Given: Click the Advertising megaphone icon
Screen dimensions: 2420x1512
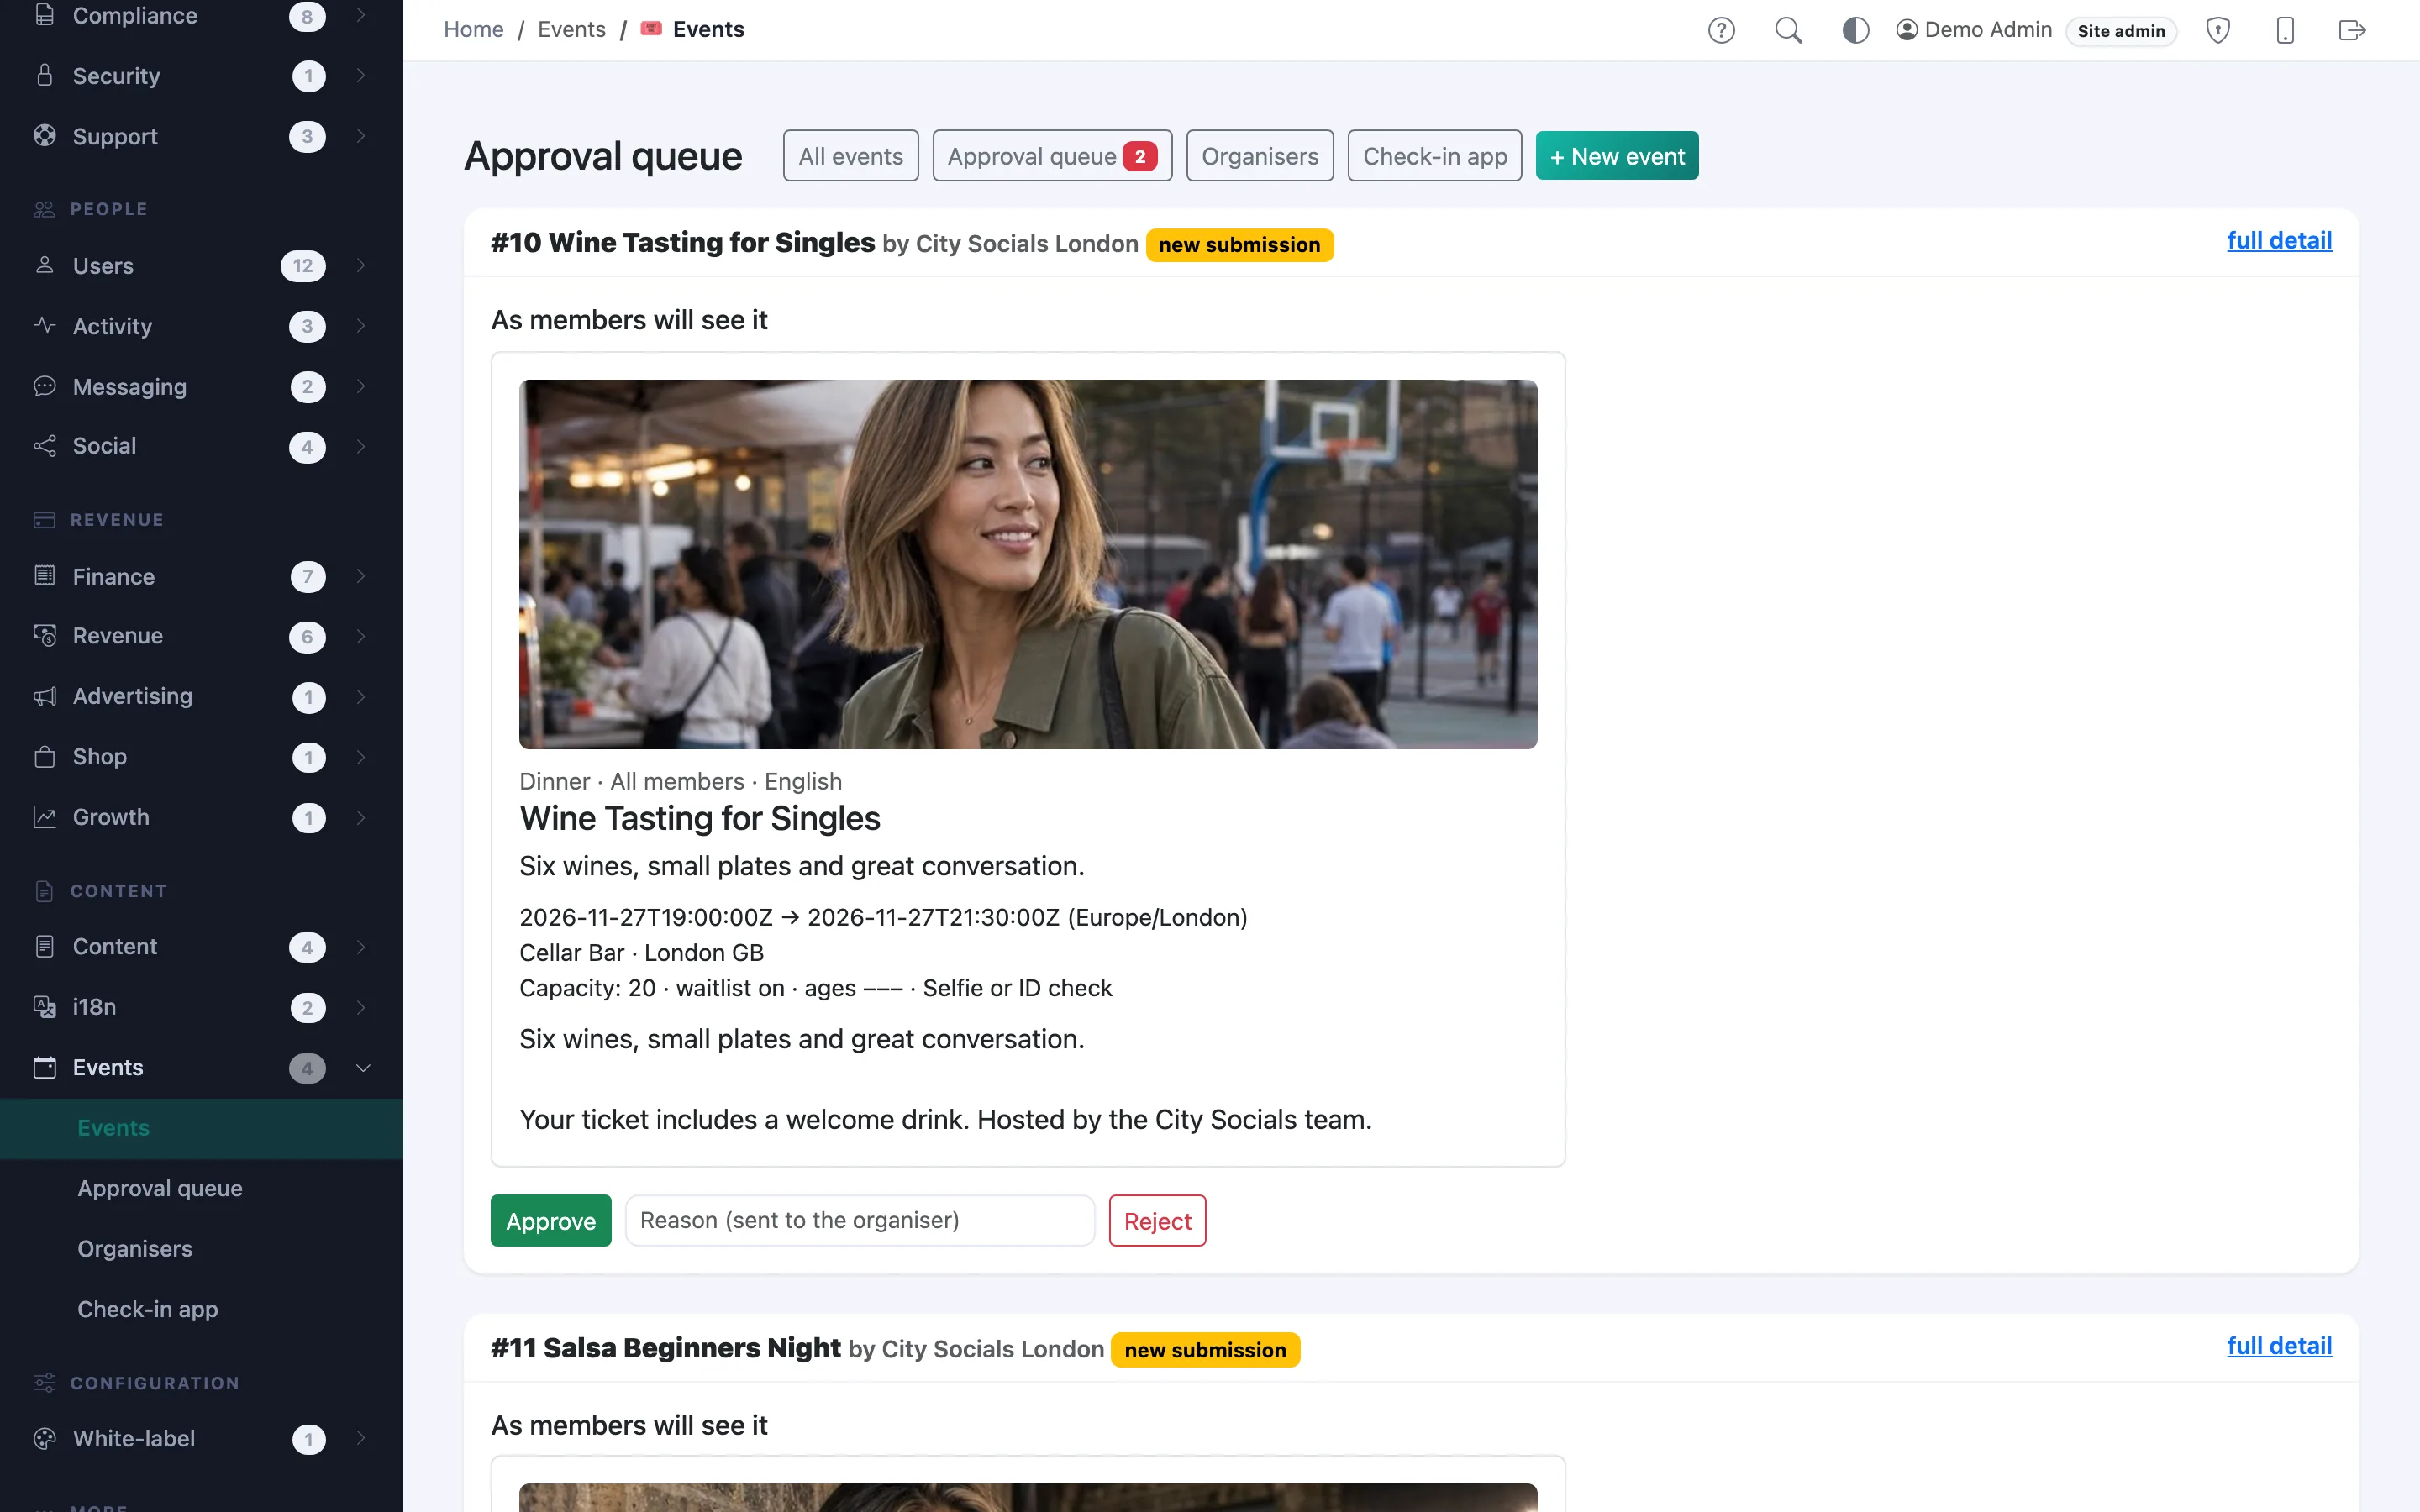Looking at the screenshot, I should (x=44, y=696).
